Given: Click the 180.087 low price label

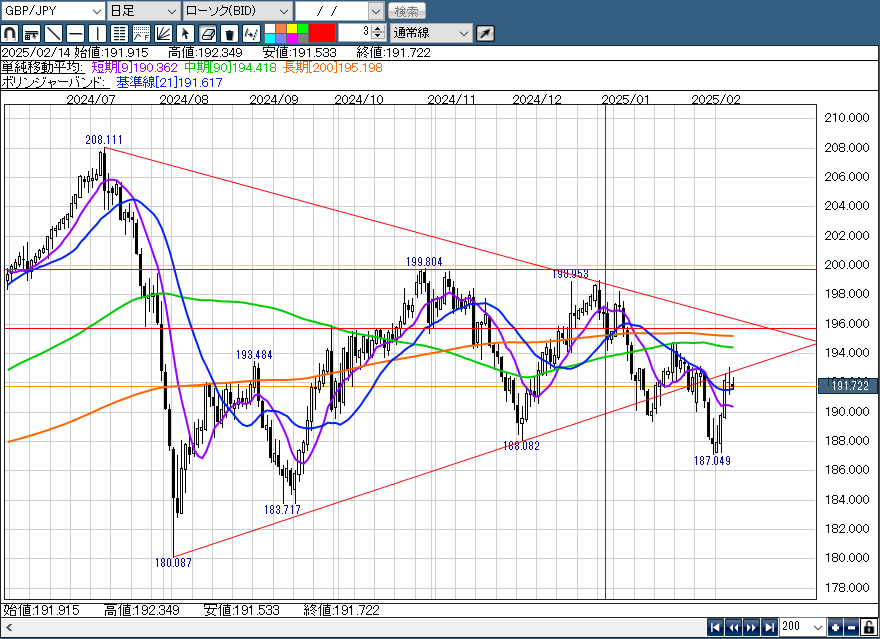Looking at the screenshot, I should click(x=173, y=563).
